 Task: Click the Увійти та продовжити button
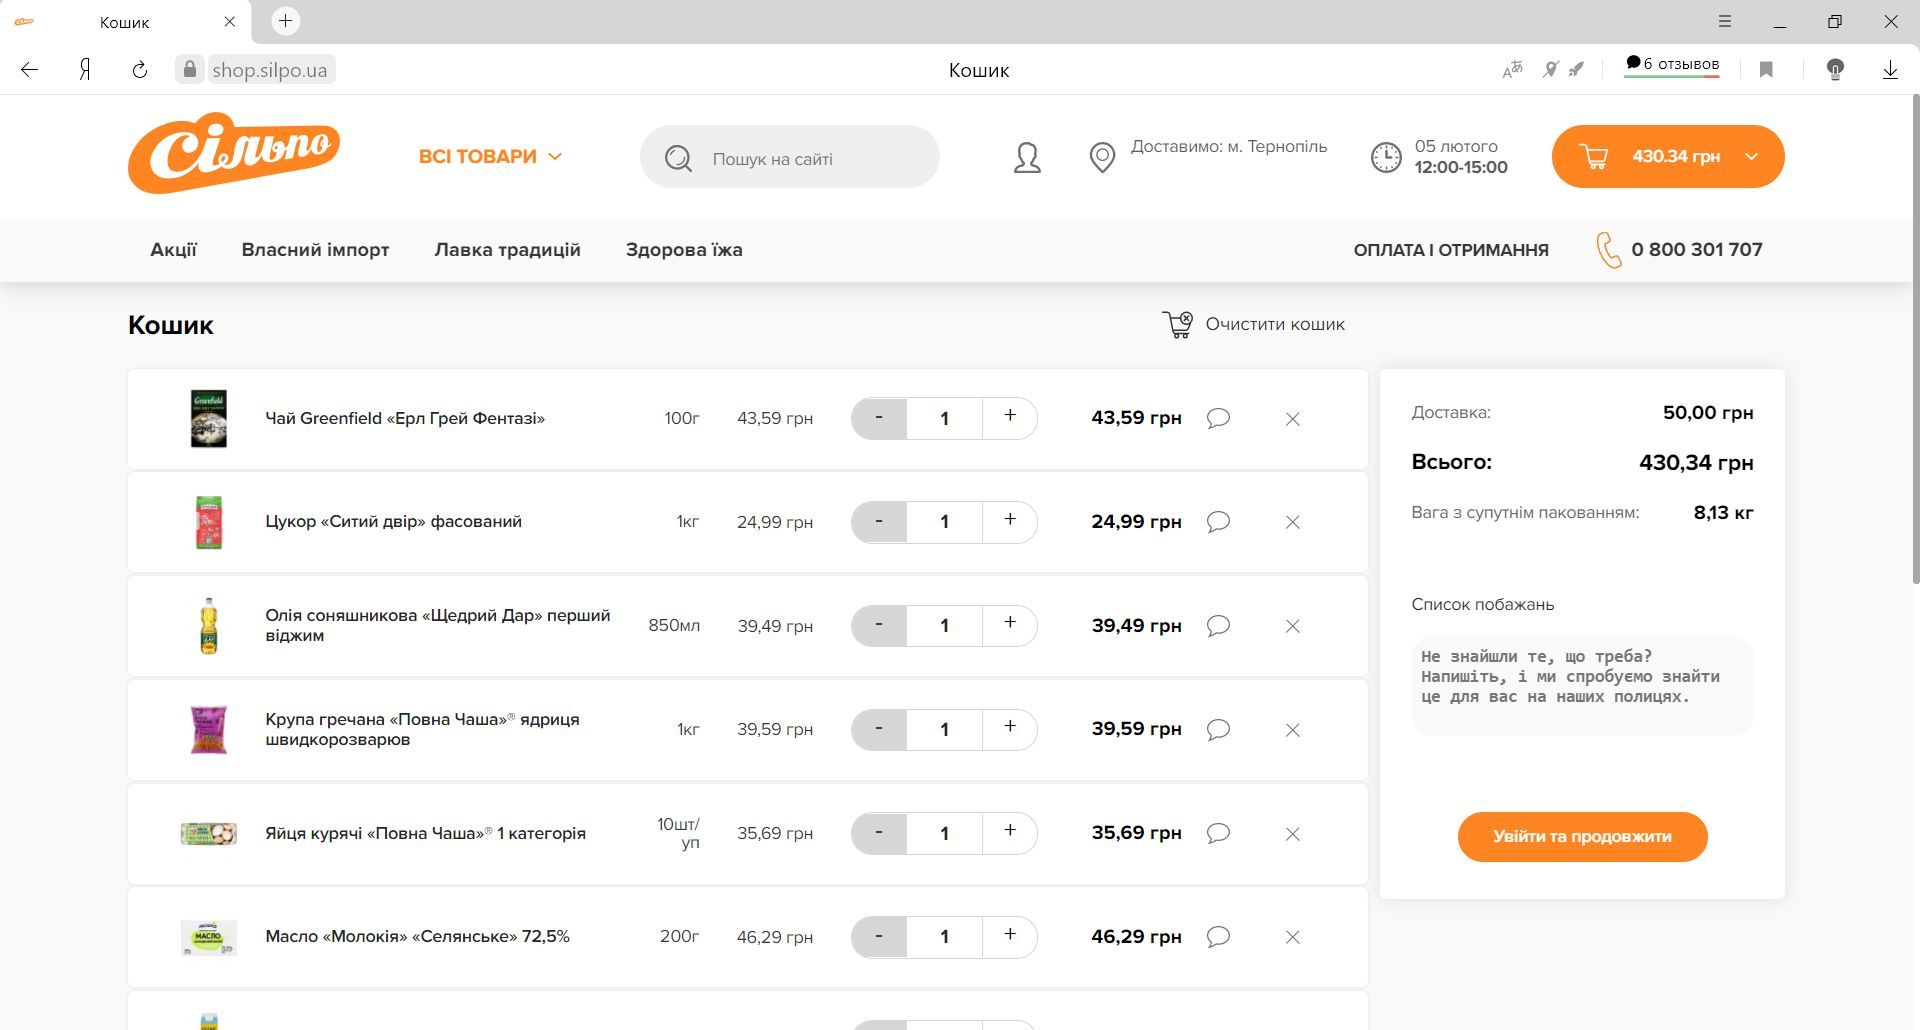pyautogui.click(x=1582, y=837)
